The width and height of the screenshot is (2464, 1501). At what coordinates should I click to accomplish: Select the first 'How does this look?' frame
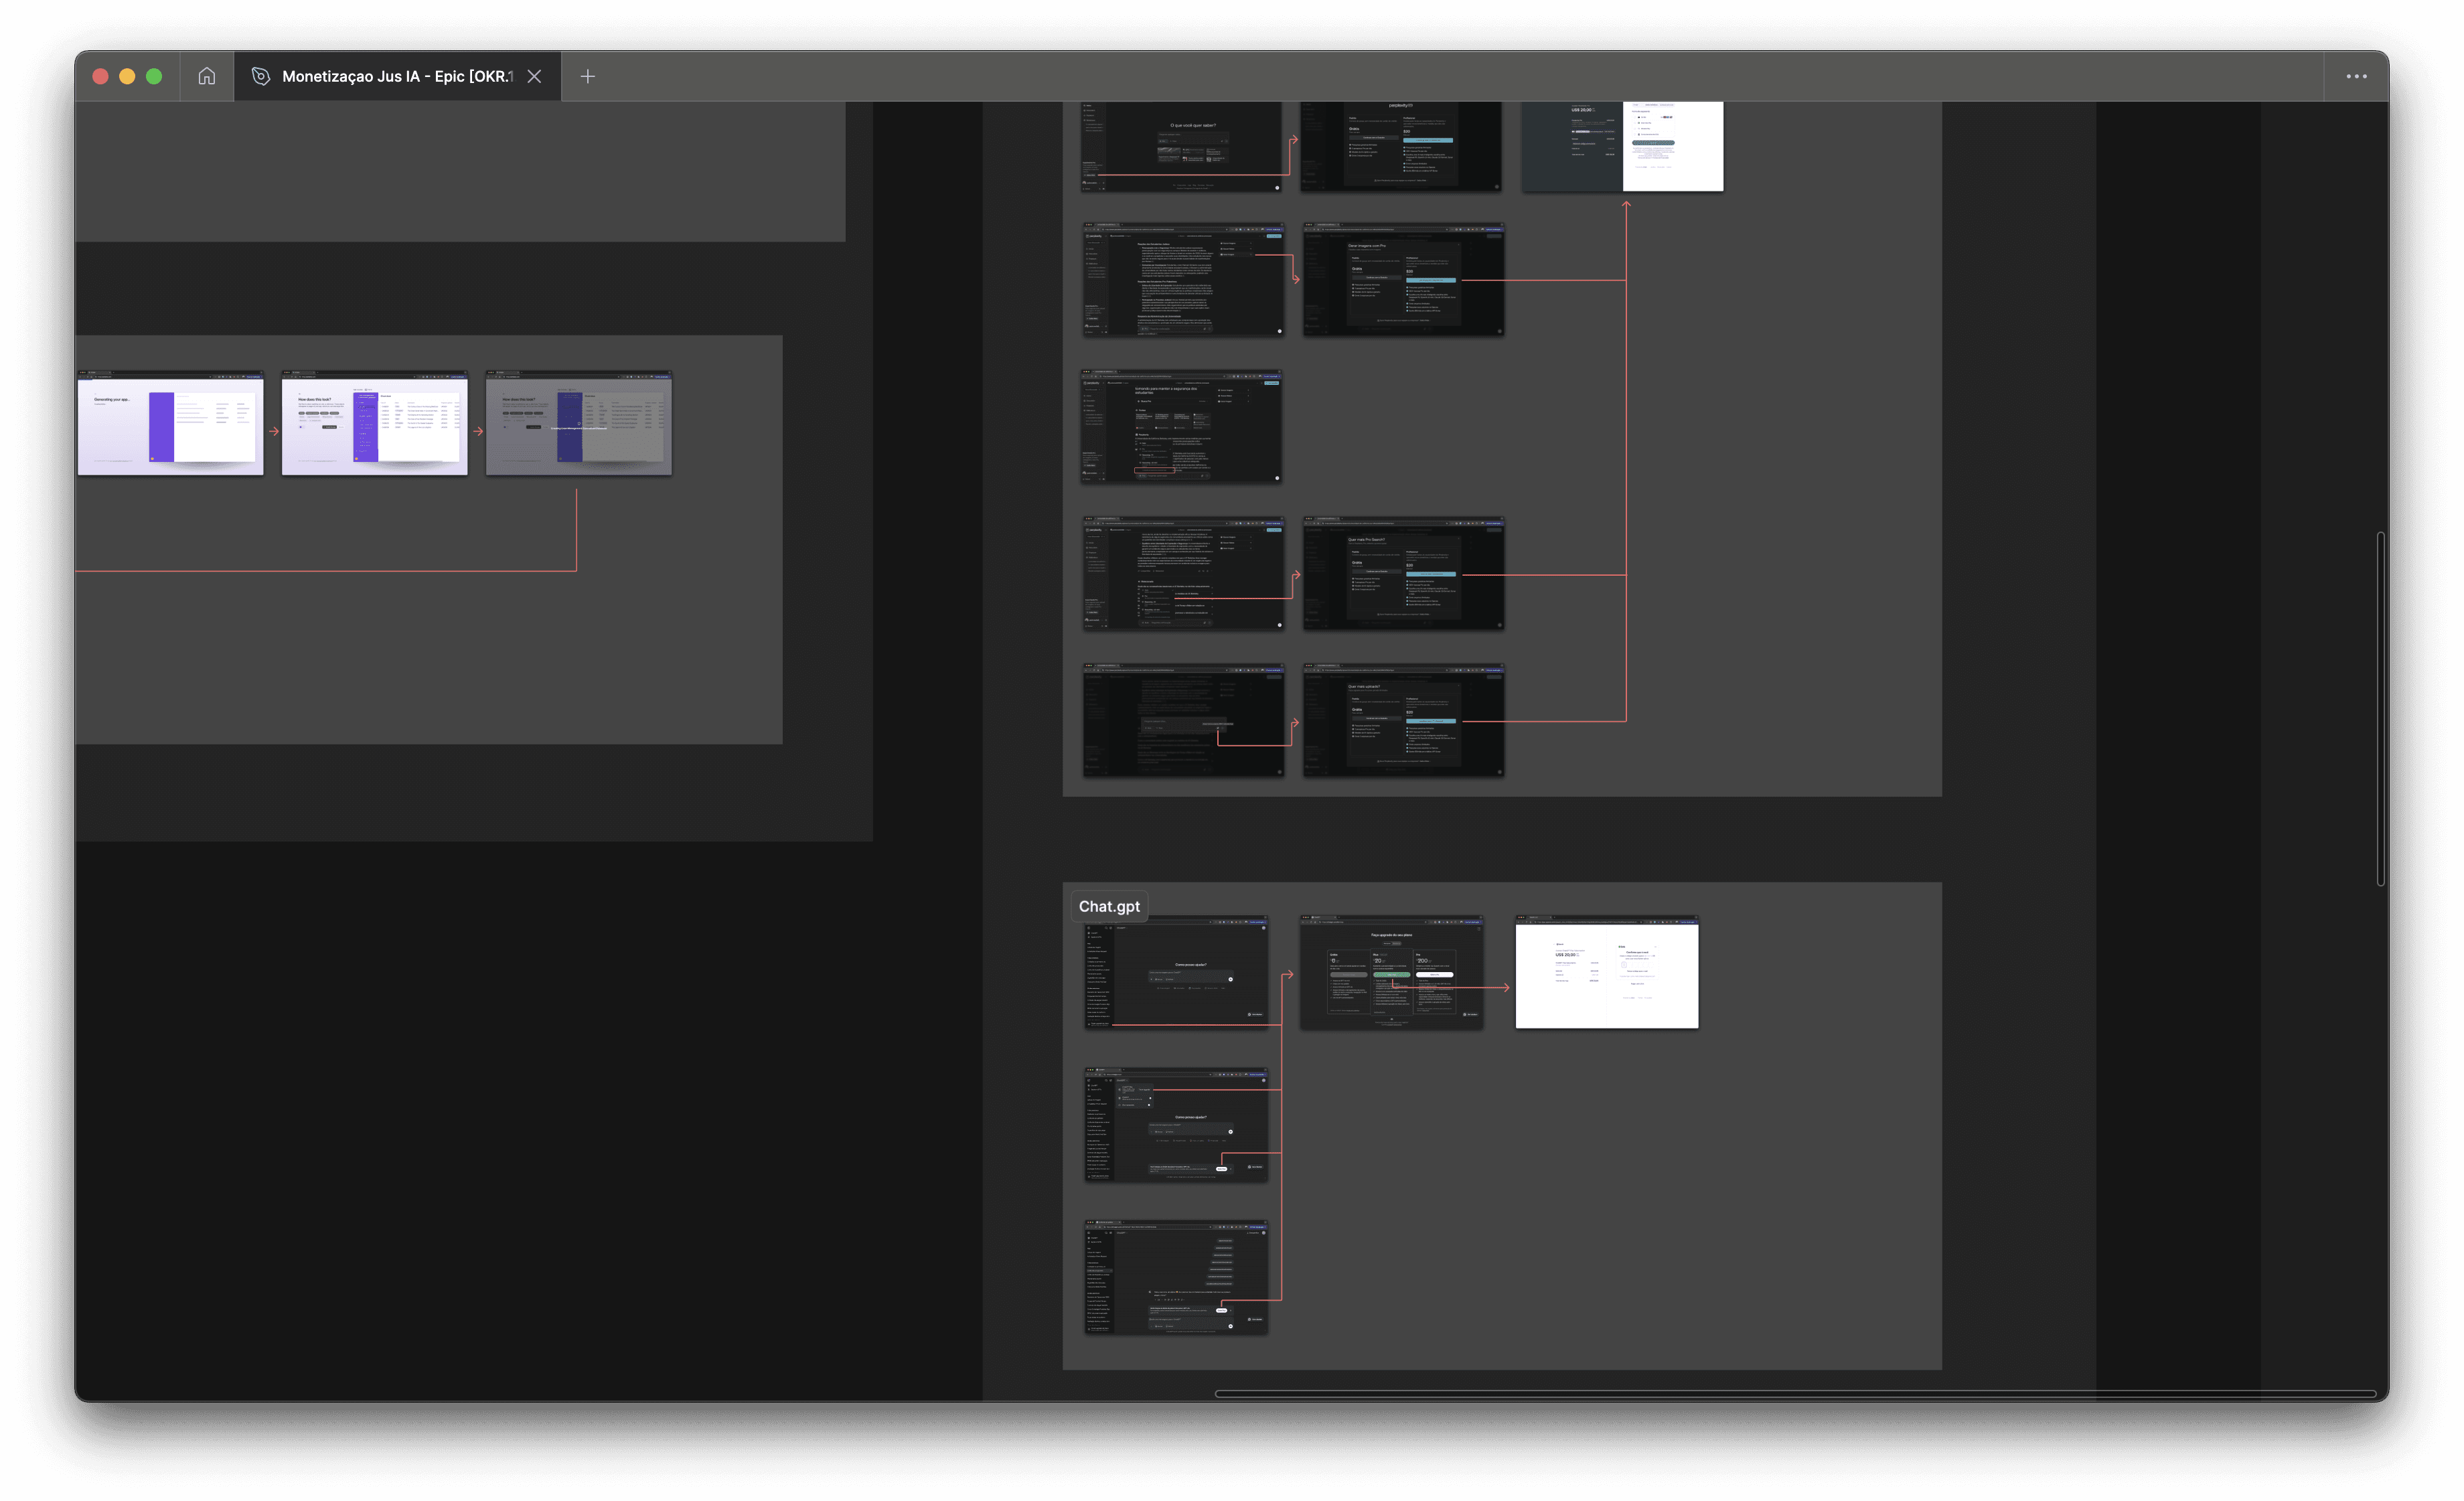click(374, 424)
